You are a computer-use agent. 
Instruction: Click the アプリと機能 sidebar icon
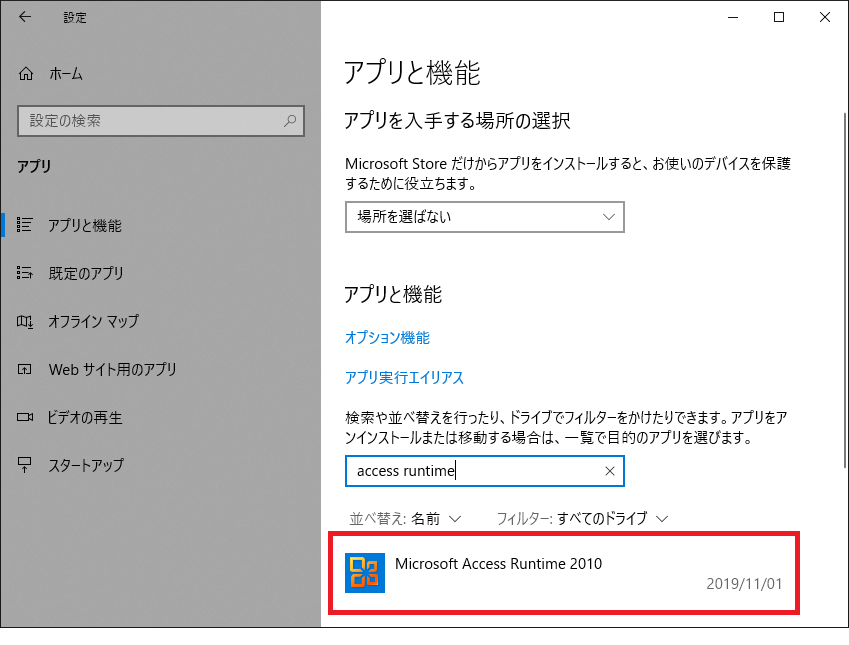pos(26,225)
